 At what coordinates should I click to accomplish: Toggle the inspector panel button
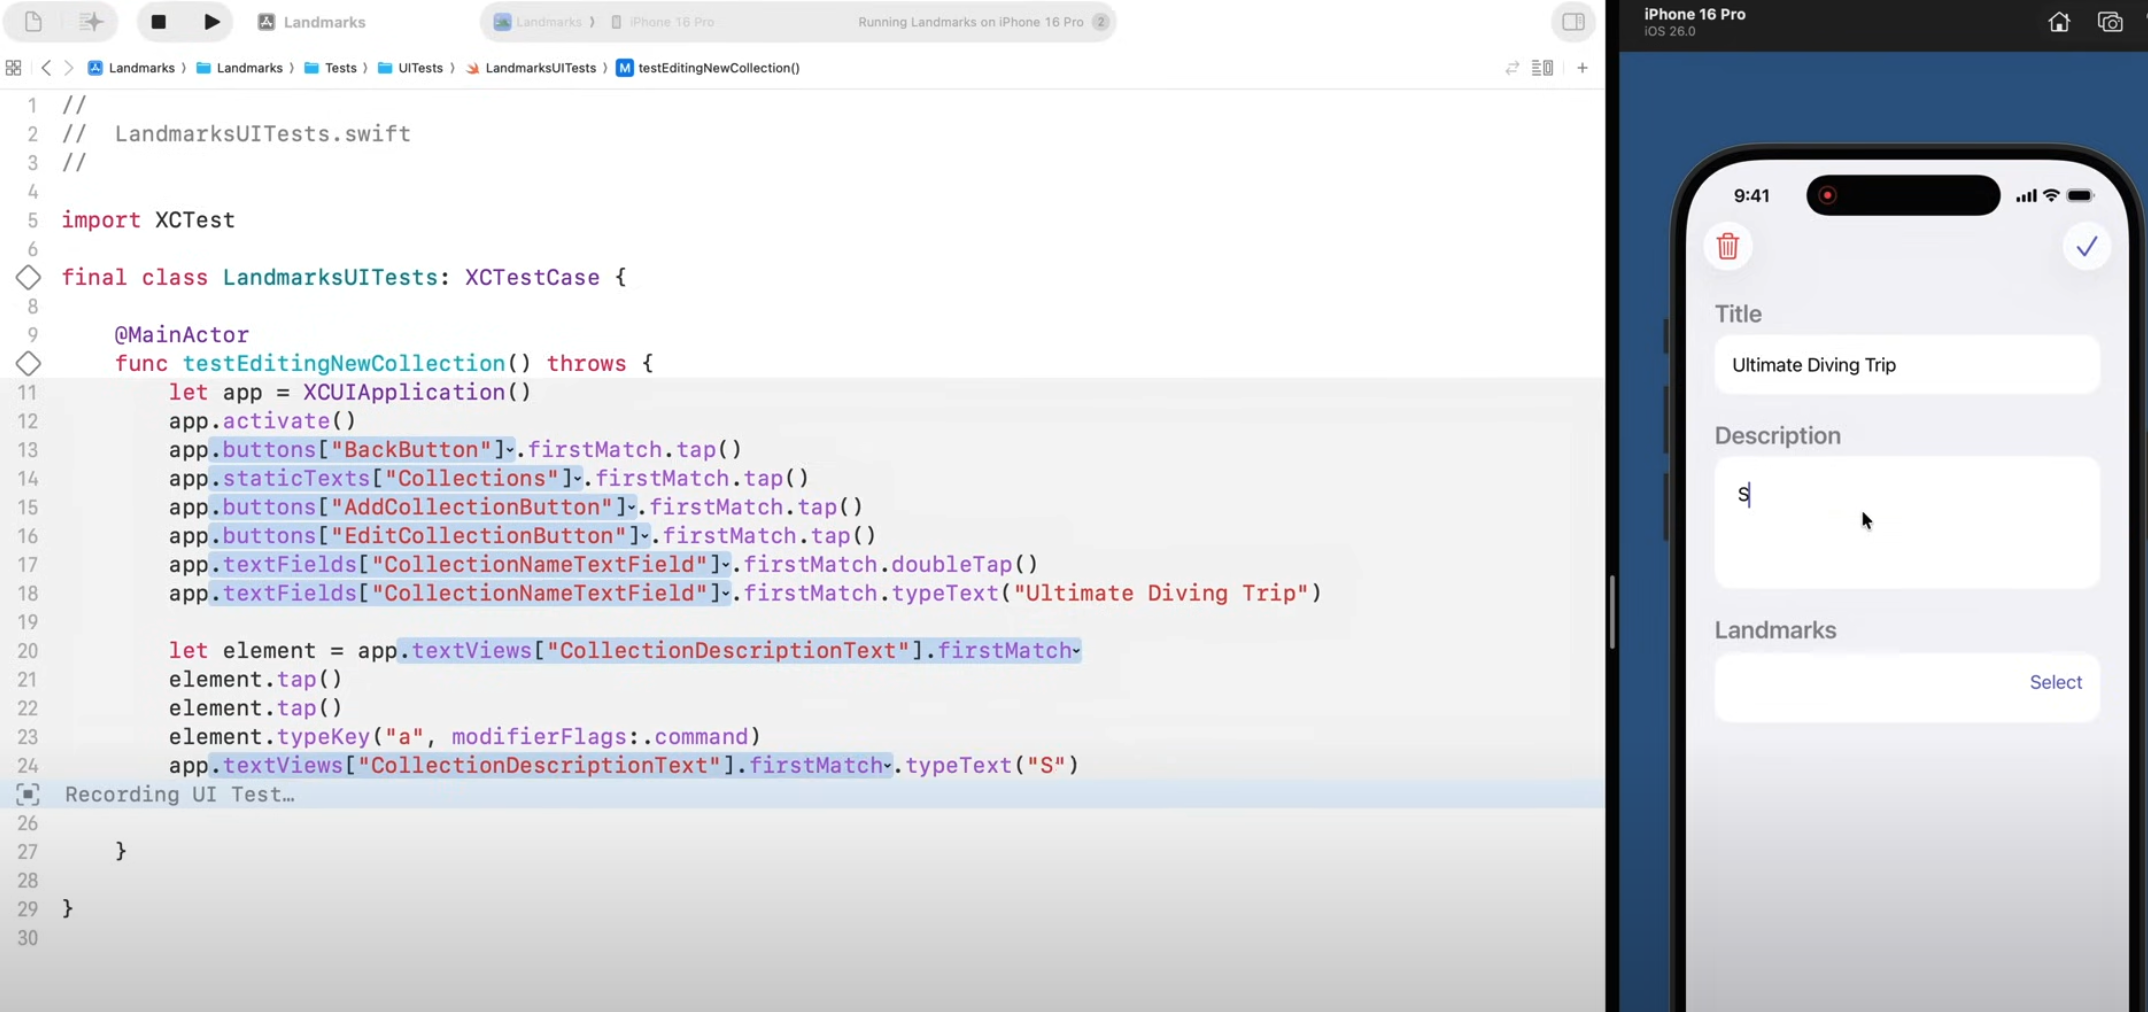click(1573, 21)
